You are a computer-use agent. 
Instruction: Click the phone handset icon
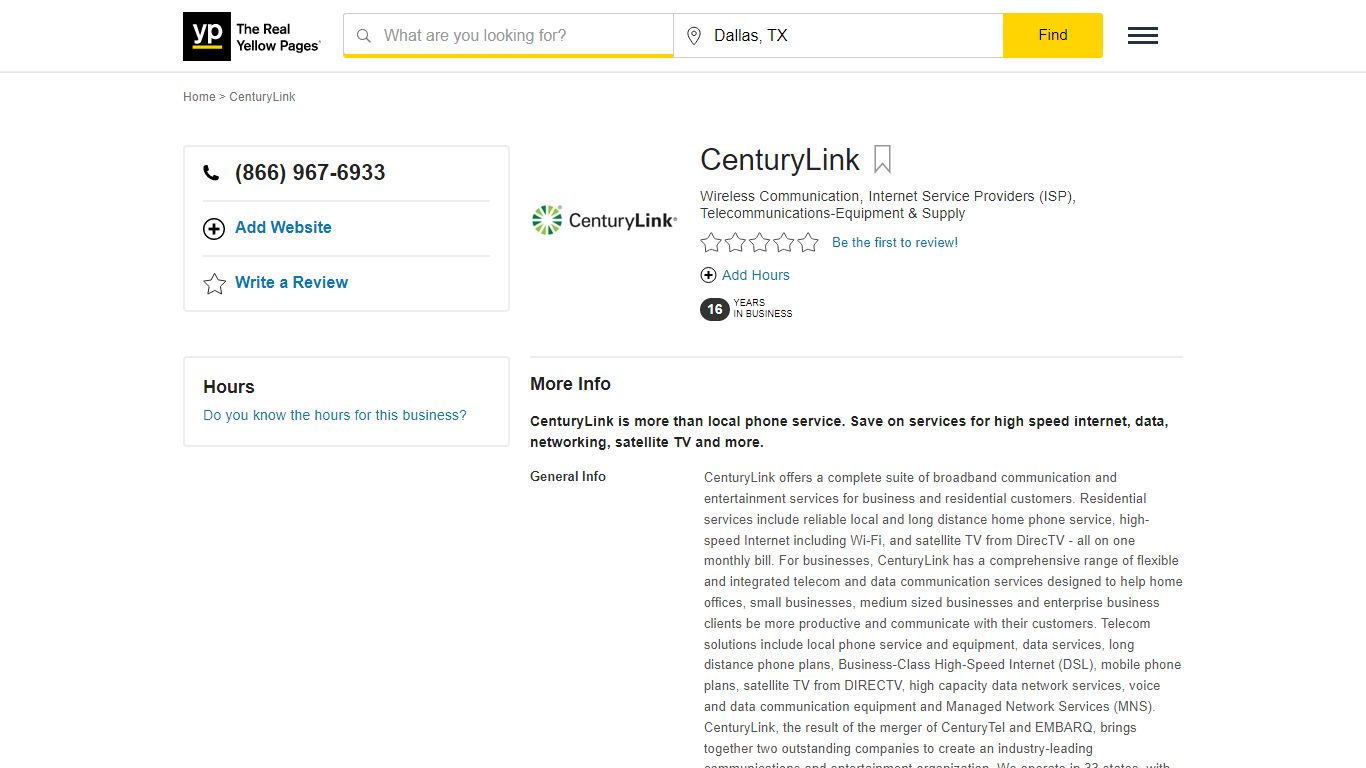coord(211,173)
